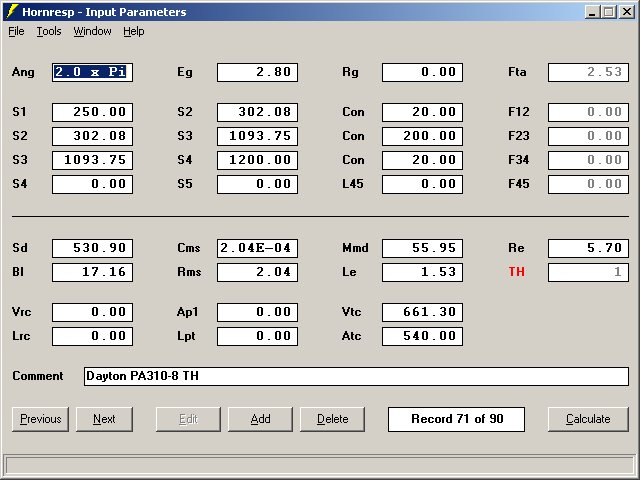640x480 pixels.
Task: Click the Comment label
Action: (x=38, y=376)
